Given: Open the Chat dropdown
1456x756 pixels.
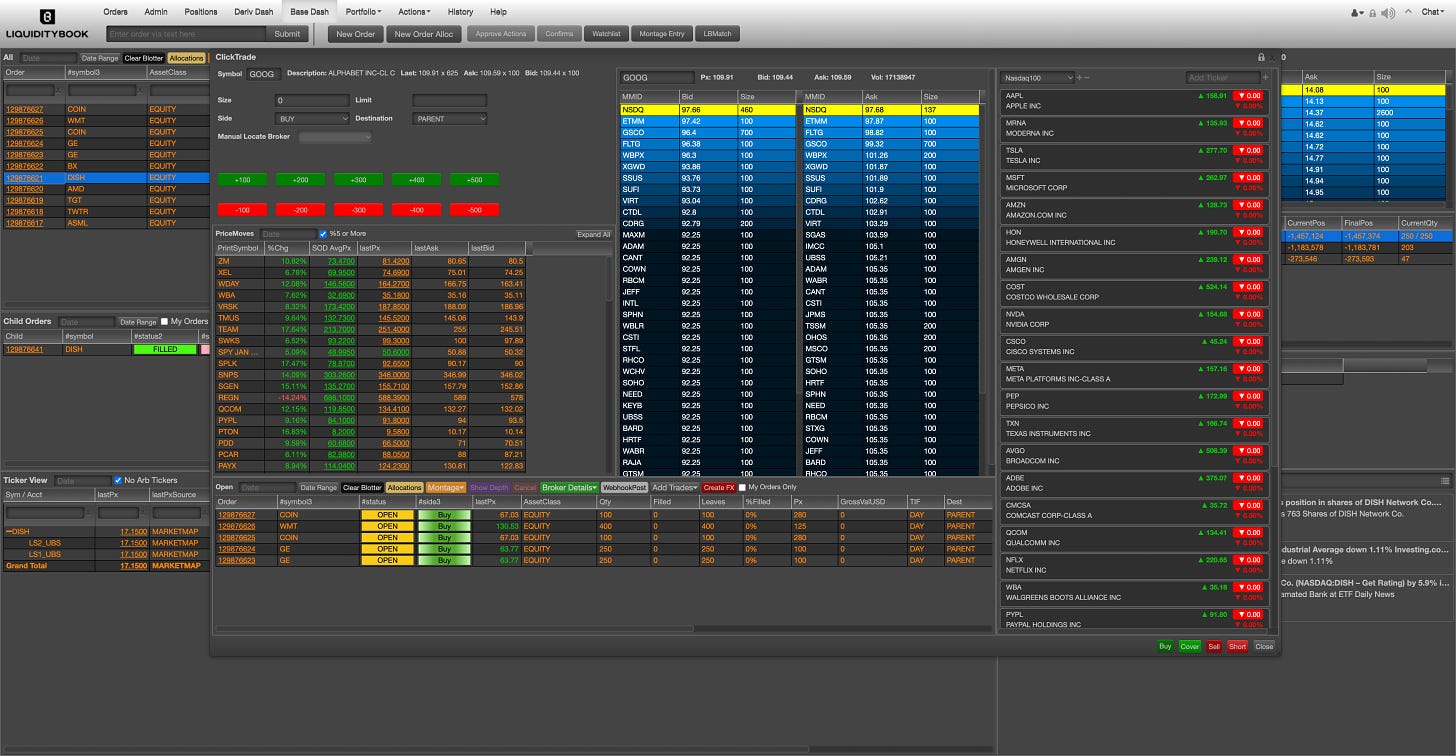Looking at the screenshot, I should click(x=1432, y=12).
